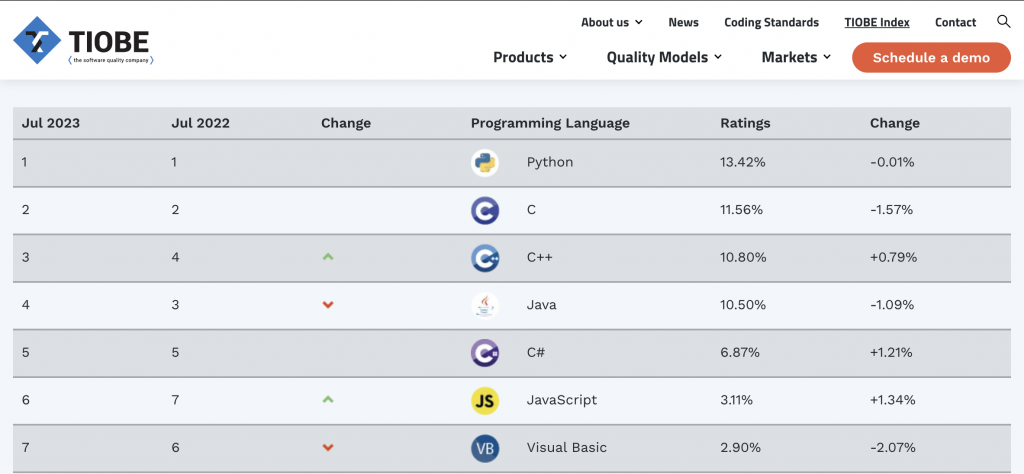
Task: Click the TIOBE logo in the header
Action: coord(82,41)
